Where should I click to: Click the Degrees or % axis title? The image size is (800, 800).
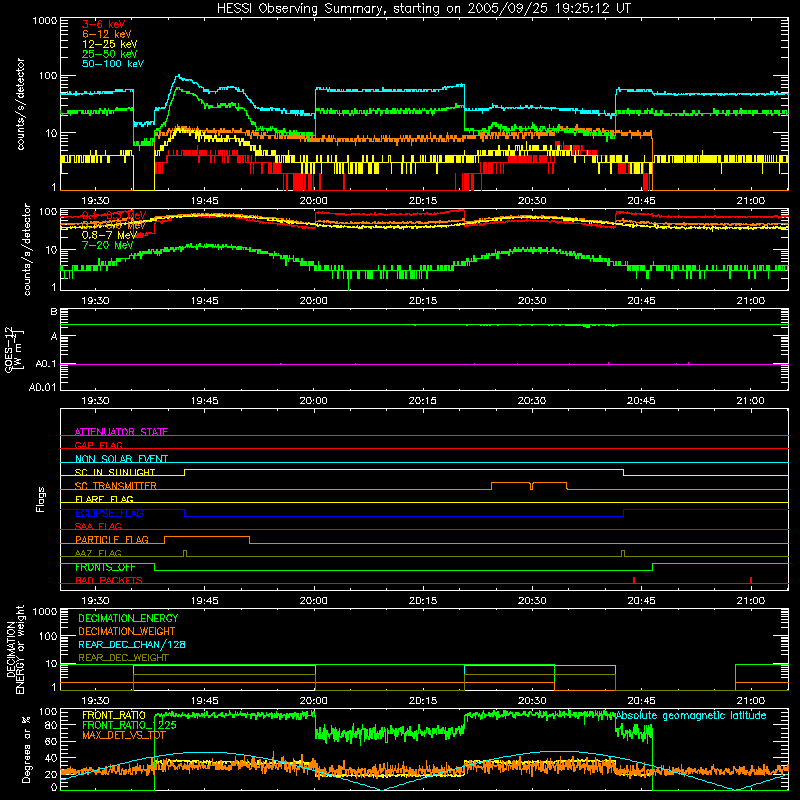click(x=26, y=749)
